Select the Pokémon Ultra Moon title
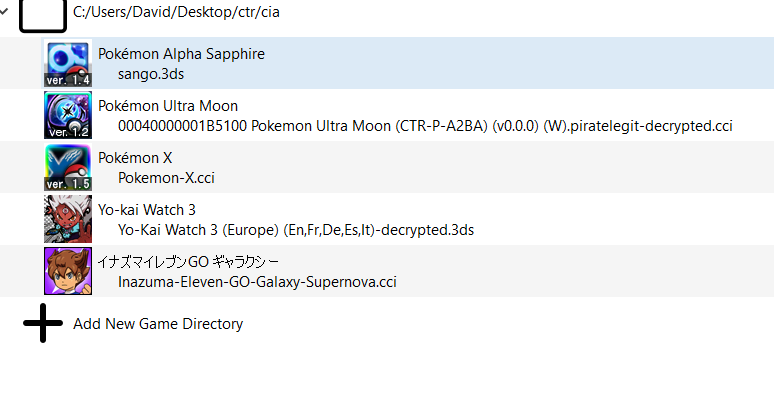 pyautogui.click(x=168, y=106)
